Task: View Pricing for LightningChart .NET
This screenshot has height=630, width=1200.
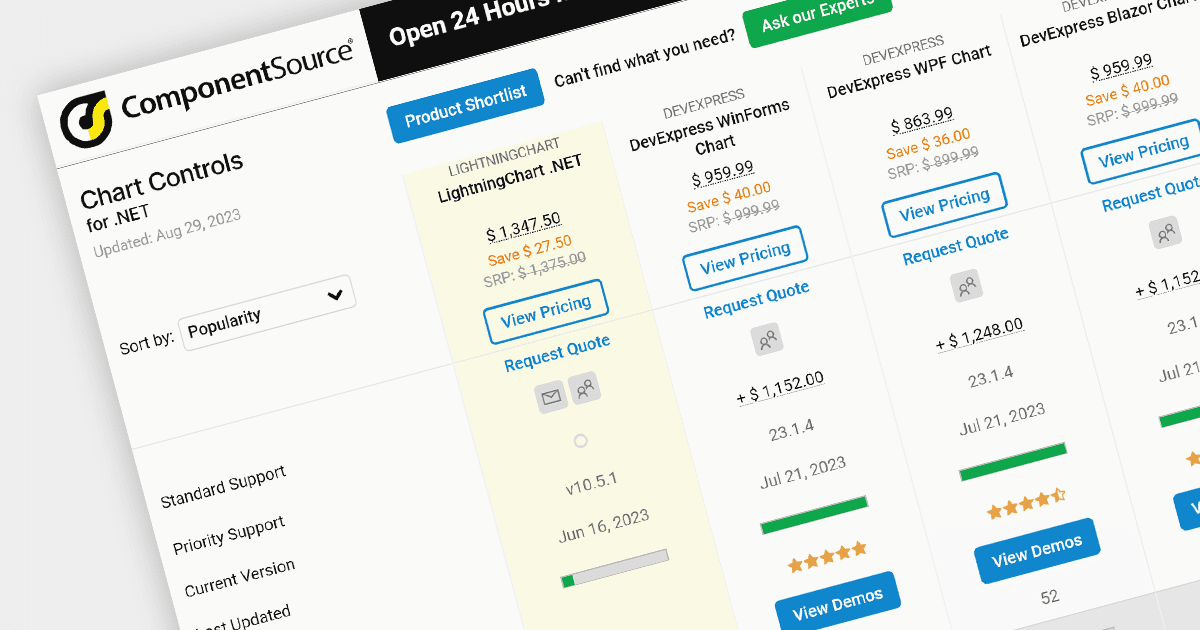Action: tap(545, 311)
